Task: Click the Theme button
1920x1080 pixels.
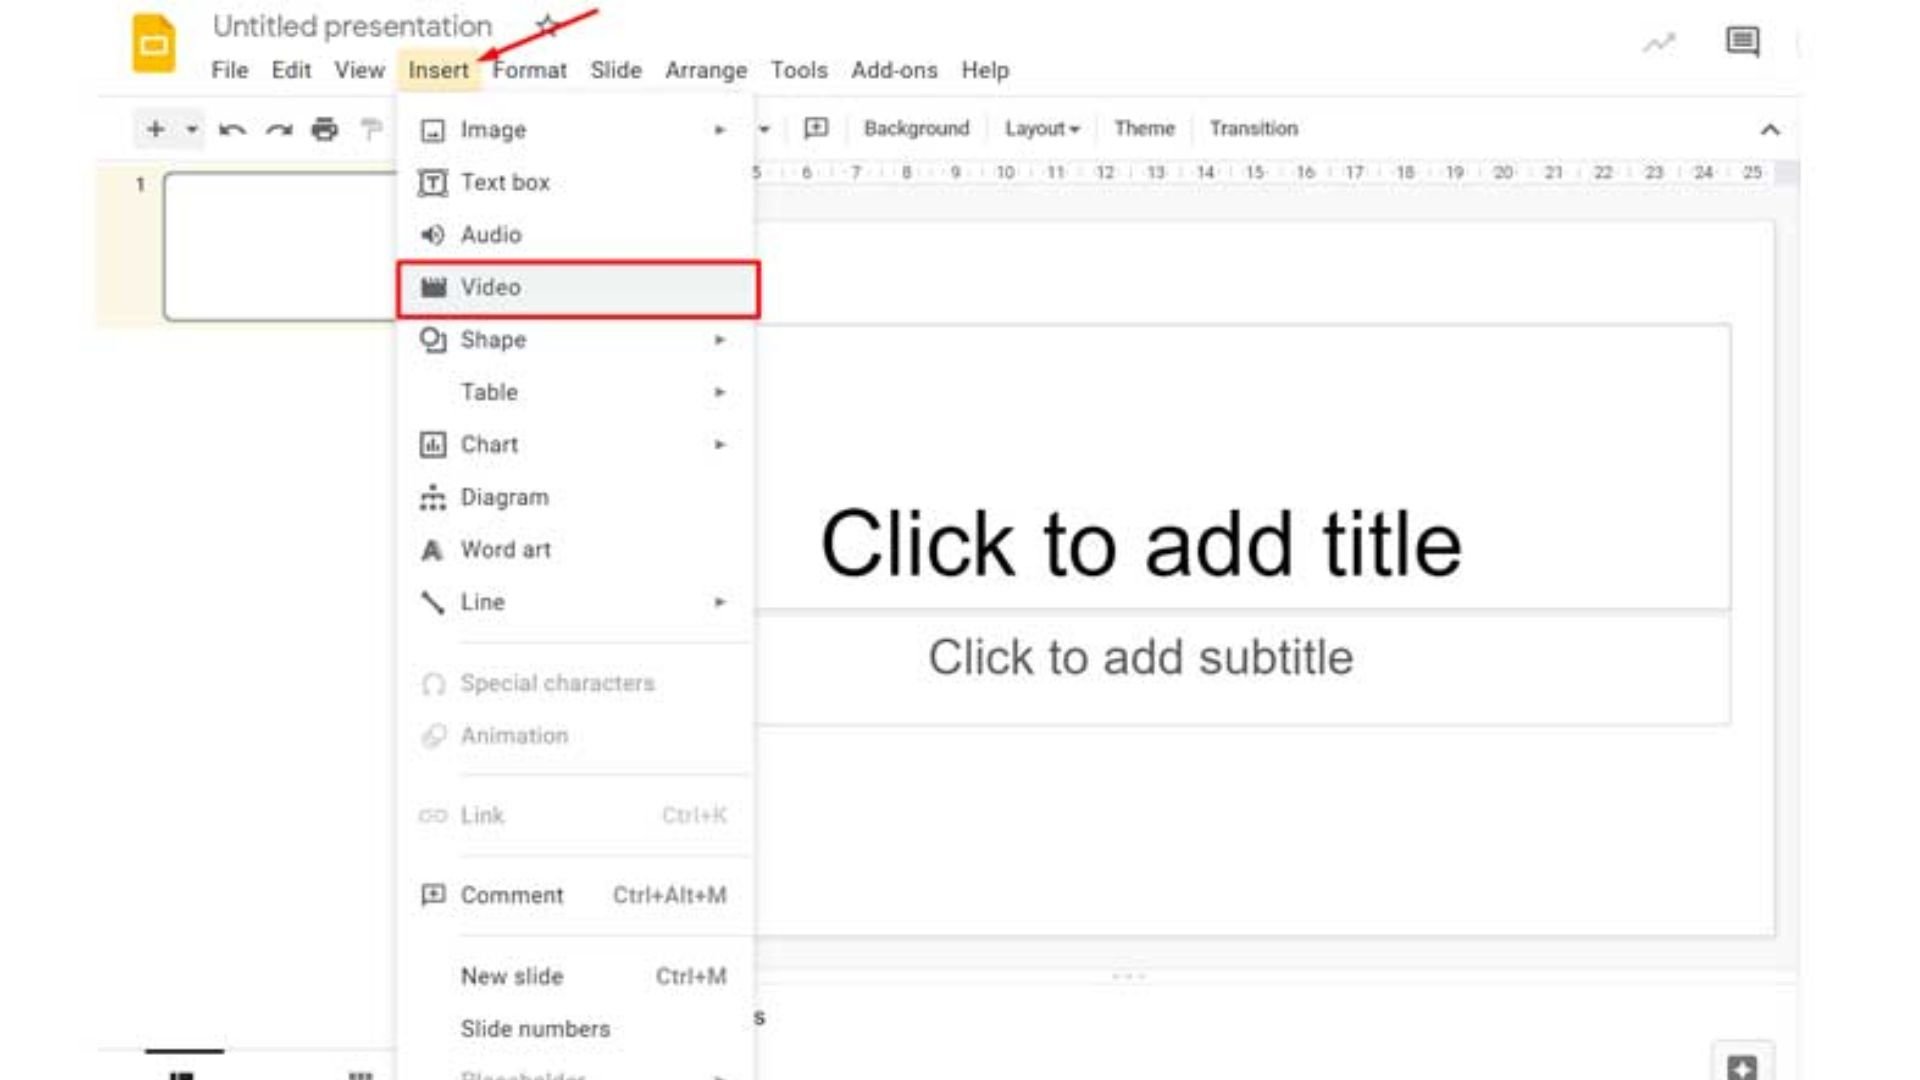Action: click(1144, 128)
